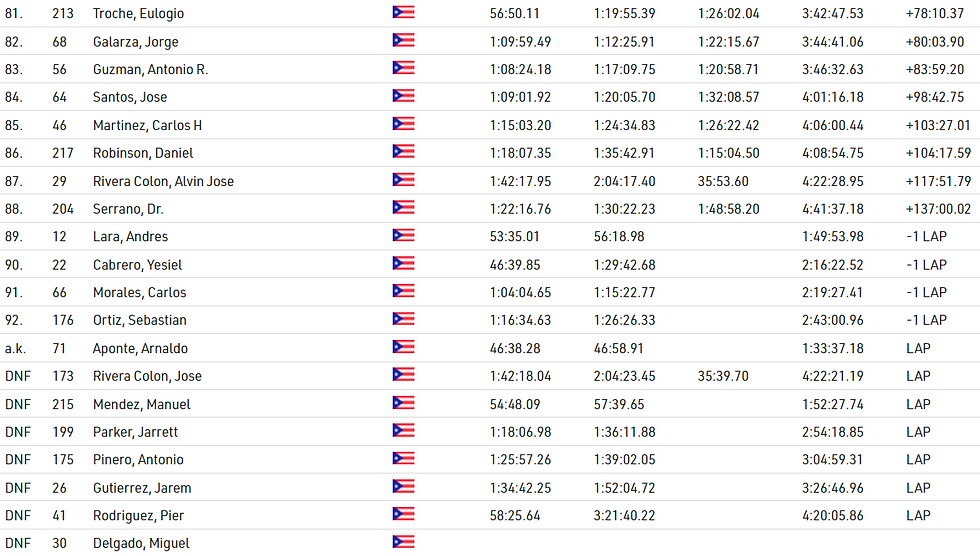Click the flag next to Lara, Andres
Viewport: 980px width, 556px height.
click(x=403, y=236)
